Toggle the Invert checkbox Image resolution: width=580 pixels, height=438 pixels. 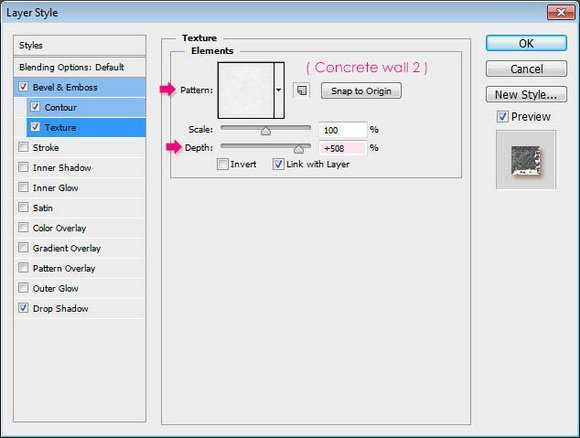pyautogui.click(x=223, y=164)
